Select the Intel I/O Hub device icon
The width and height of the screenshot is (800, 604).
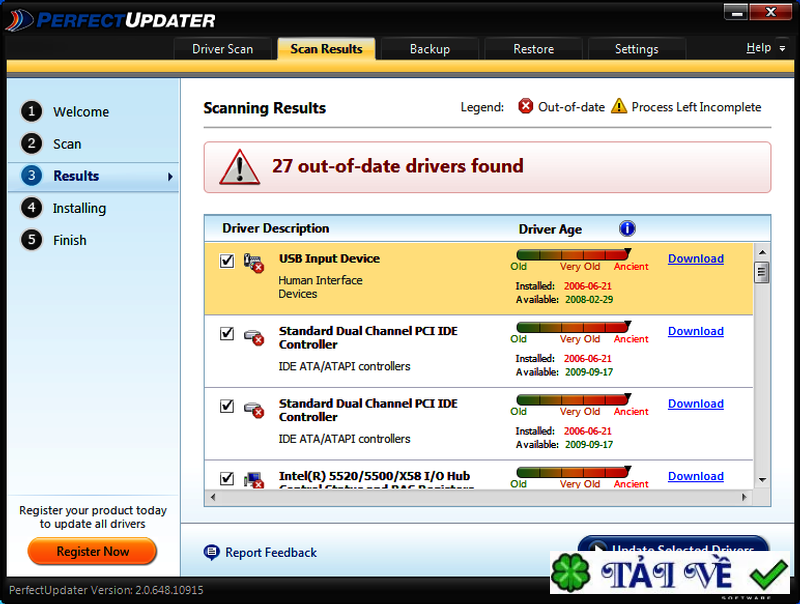[253, 479]
